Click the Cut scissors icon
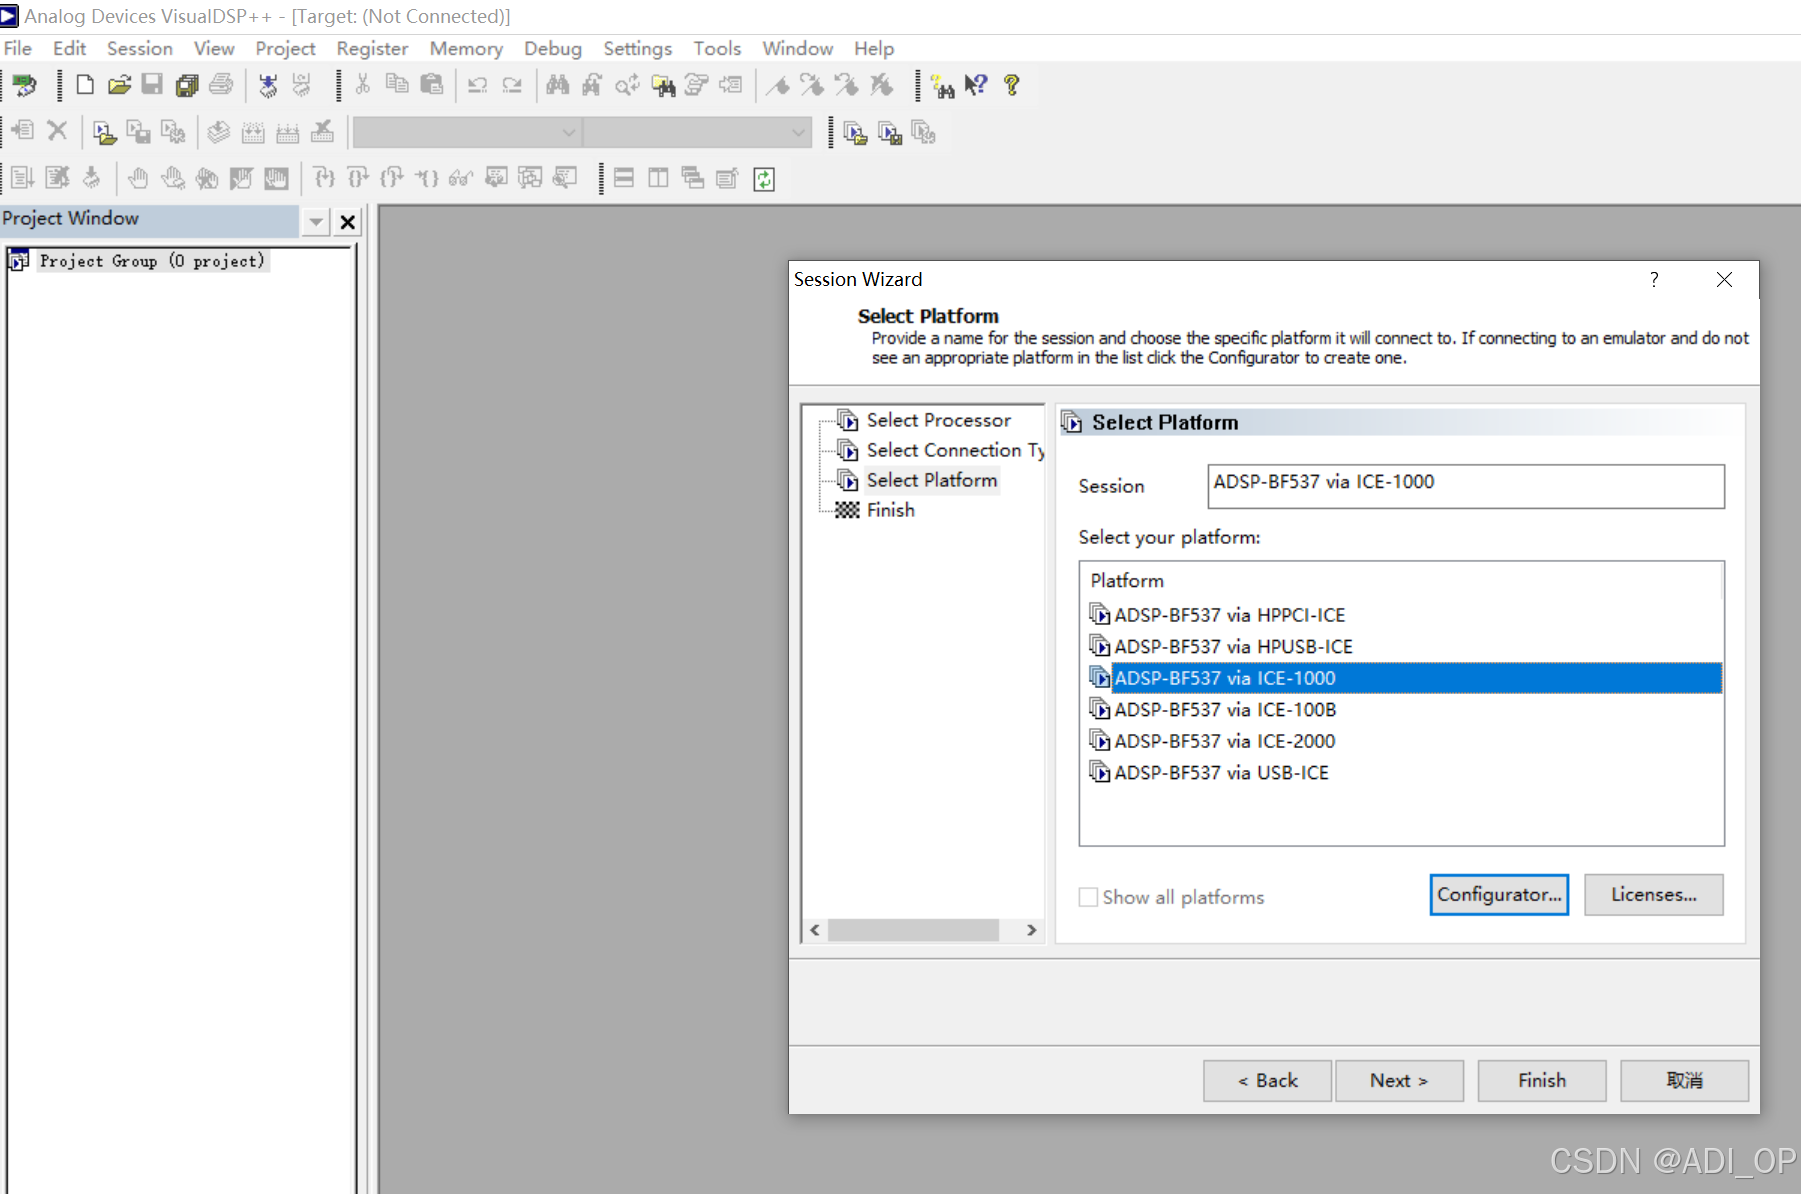This screenshot has width=1801, height=1194. pos(363,85)
